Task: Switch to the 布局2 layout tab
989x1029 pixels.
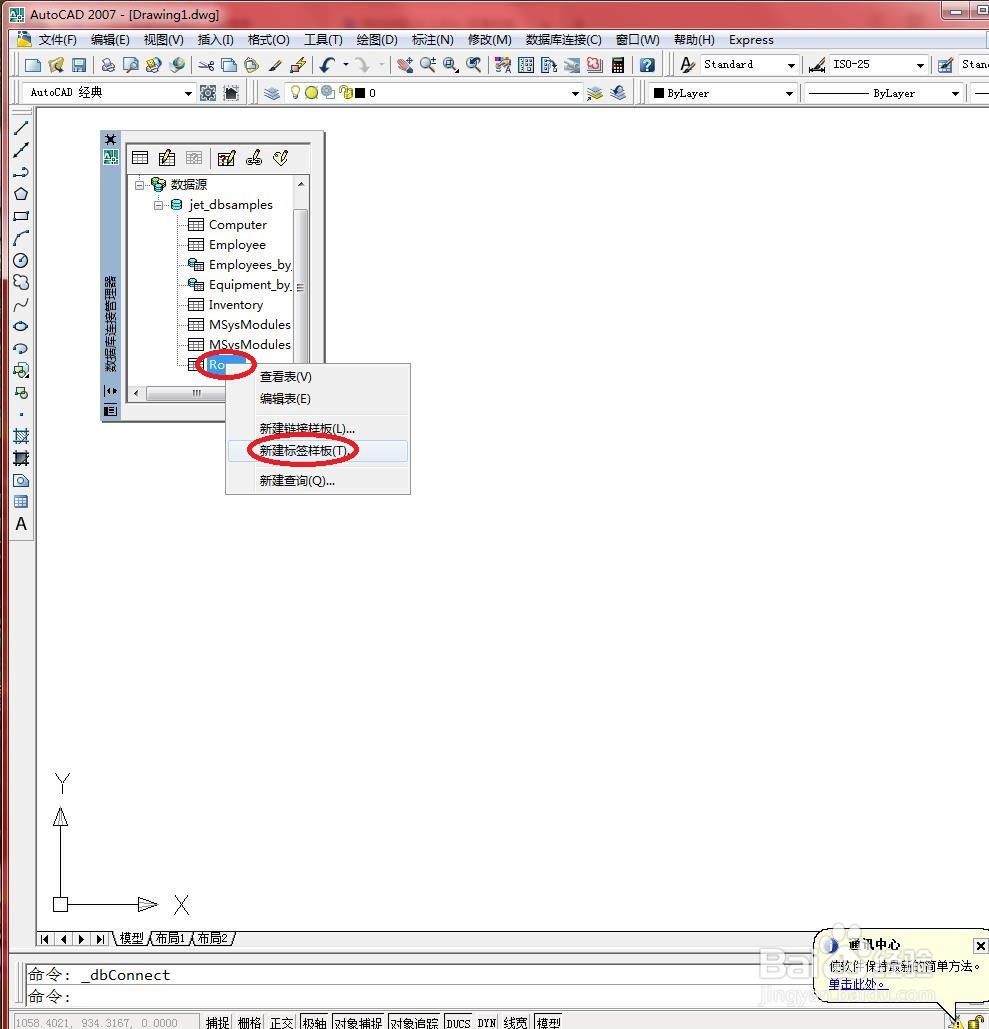Action: pyautogui.click(x=212, y=938)
